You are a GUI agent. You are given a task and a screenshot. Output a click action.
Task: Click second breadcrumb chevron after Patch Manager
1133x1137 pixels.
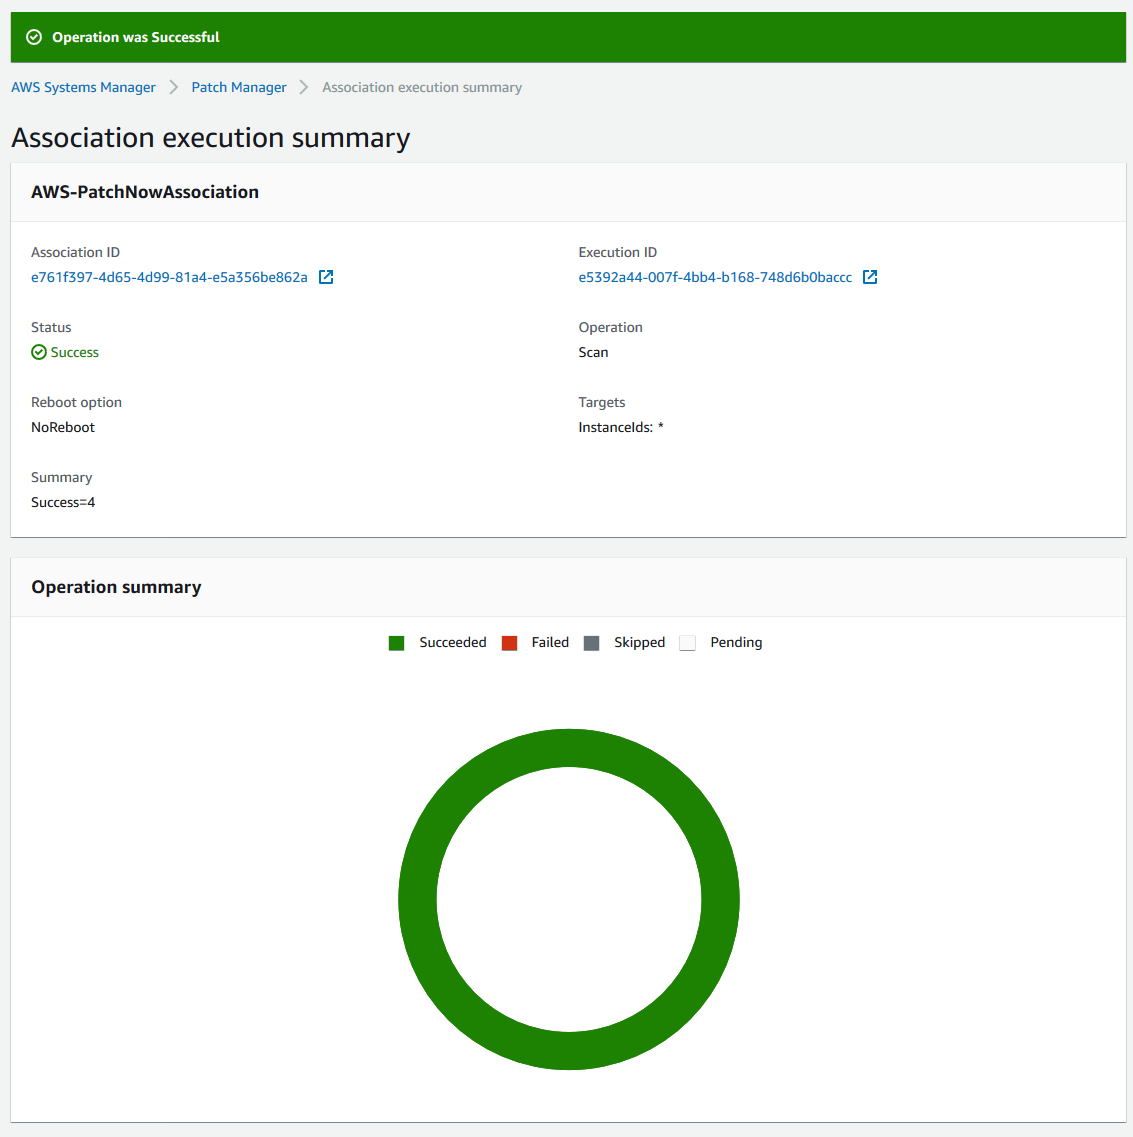coord(304,87)
